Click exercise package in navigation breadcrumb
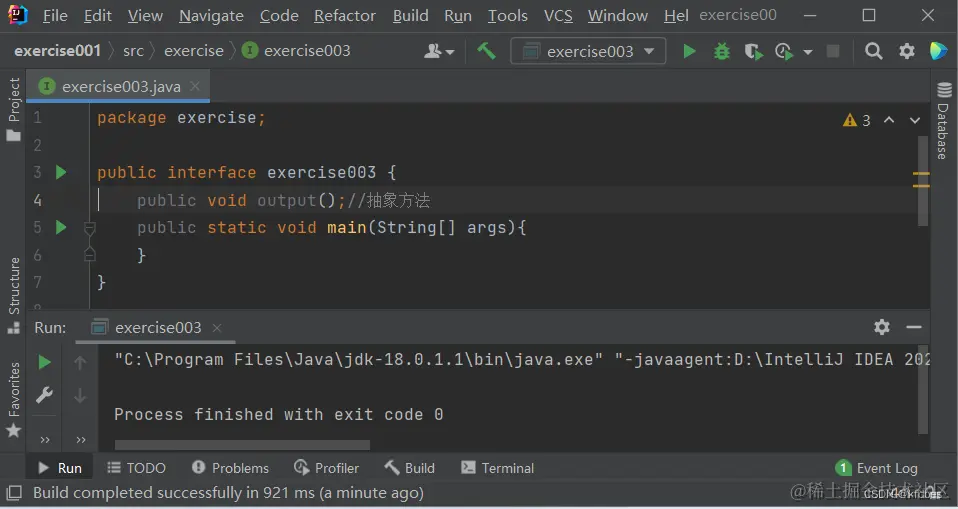 pyautogui.click(x=194, y=51)
